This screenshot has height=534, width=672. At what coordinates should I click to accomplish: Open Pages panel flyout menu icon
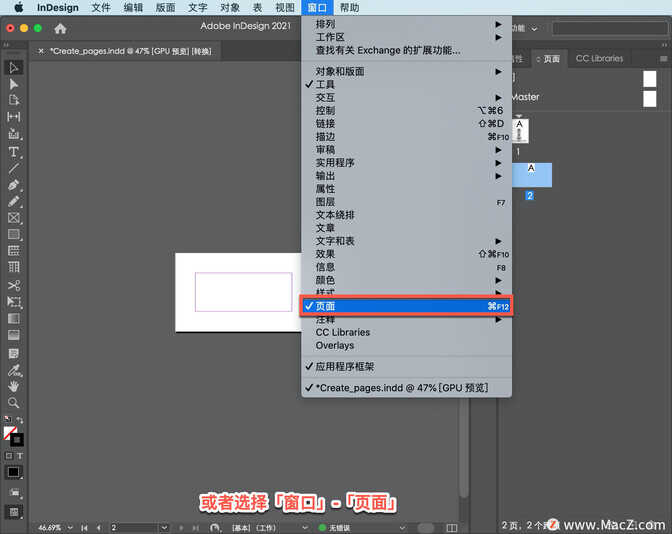tap(663, 59)
